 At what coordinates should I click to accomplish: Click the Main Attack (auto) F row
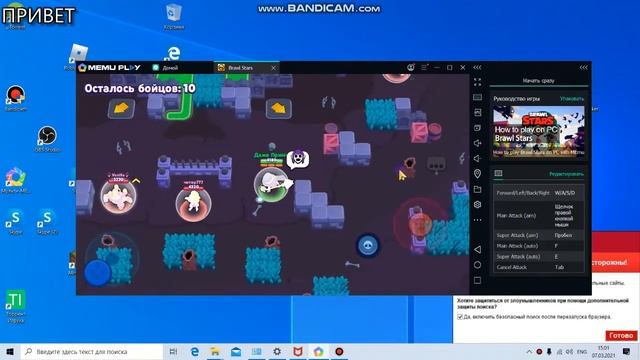(538, 246)
